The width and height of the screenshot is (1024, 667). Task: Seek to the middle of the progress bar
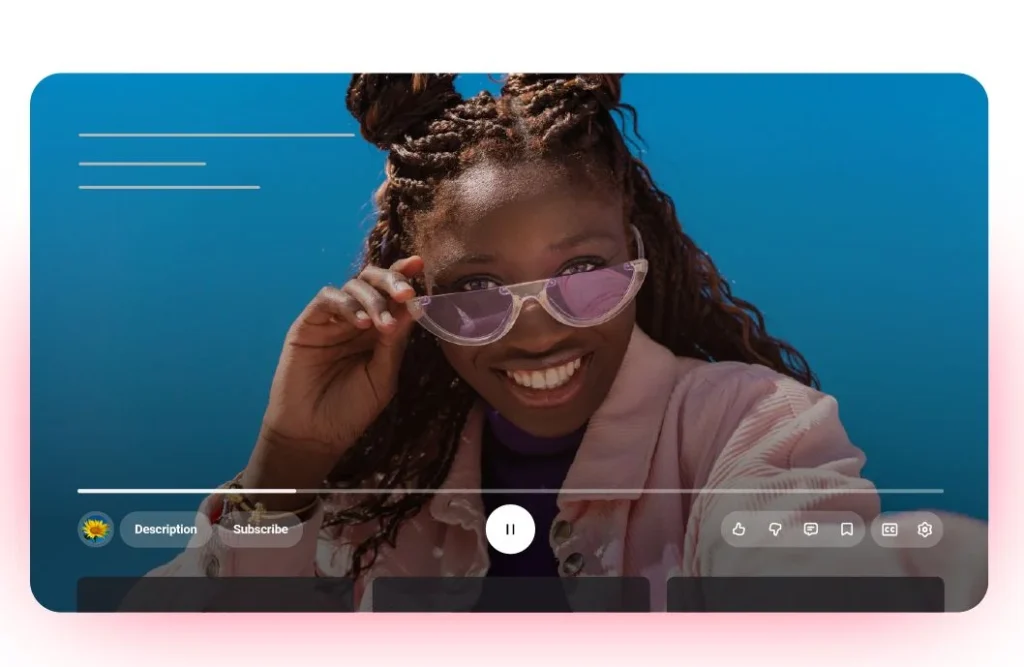click(510, 491)
